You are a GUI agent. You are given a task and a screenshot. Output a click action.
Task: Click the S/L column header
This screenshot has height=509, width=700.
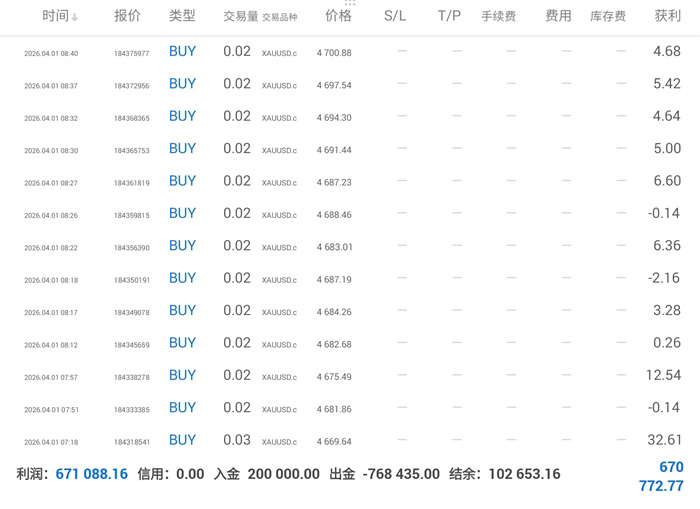click(395, 17)
